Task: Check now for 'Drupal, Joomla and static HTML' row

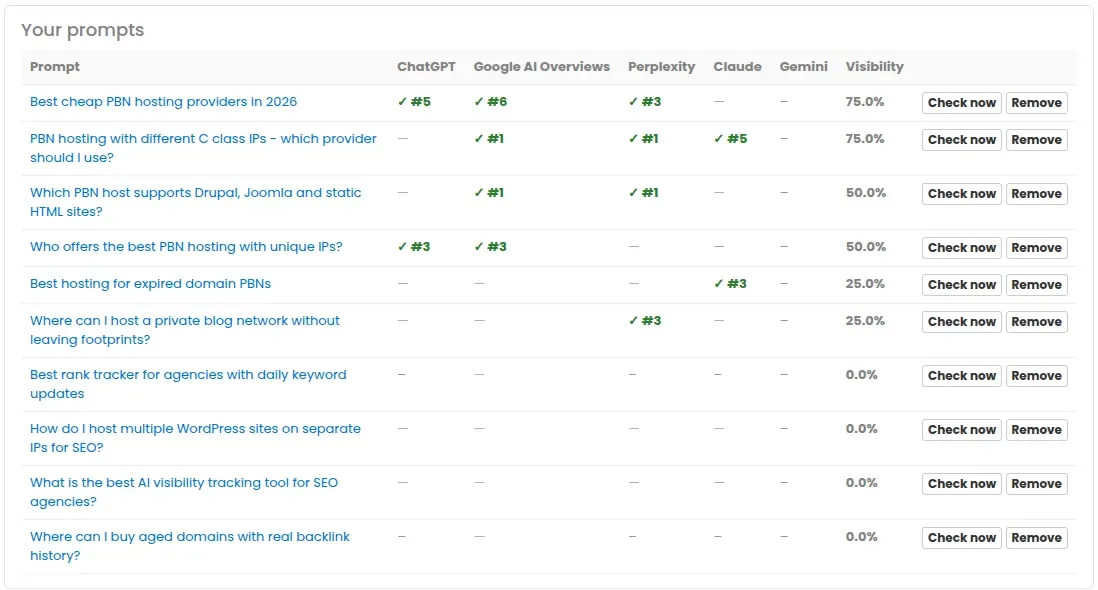Action: coord(961,194)
